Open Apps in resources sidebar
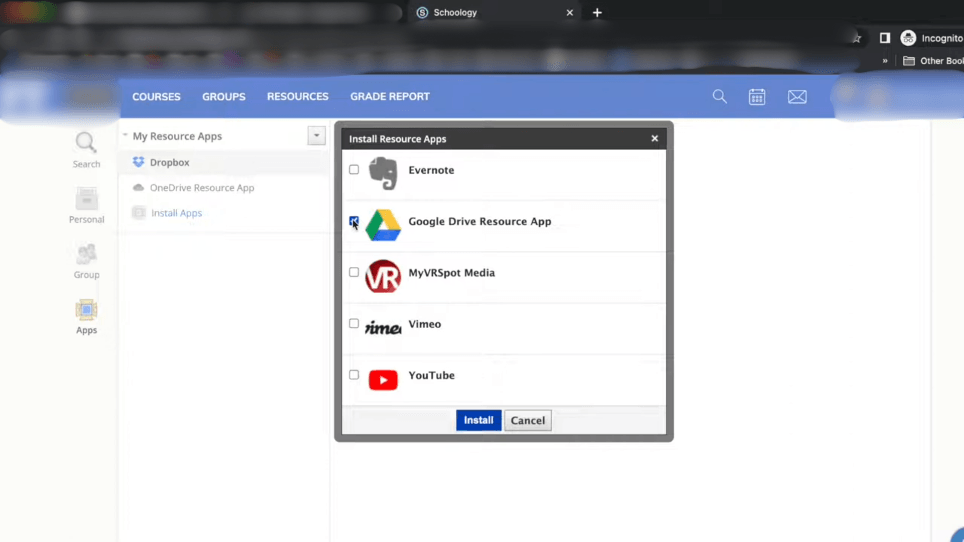This screenshot has height=542, width=964. (86, 316)
